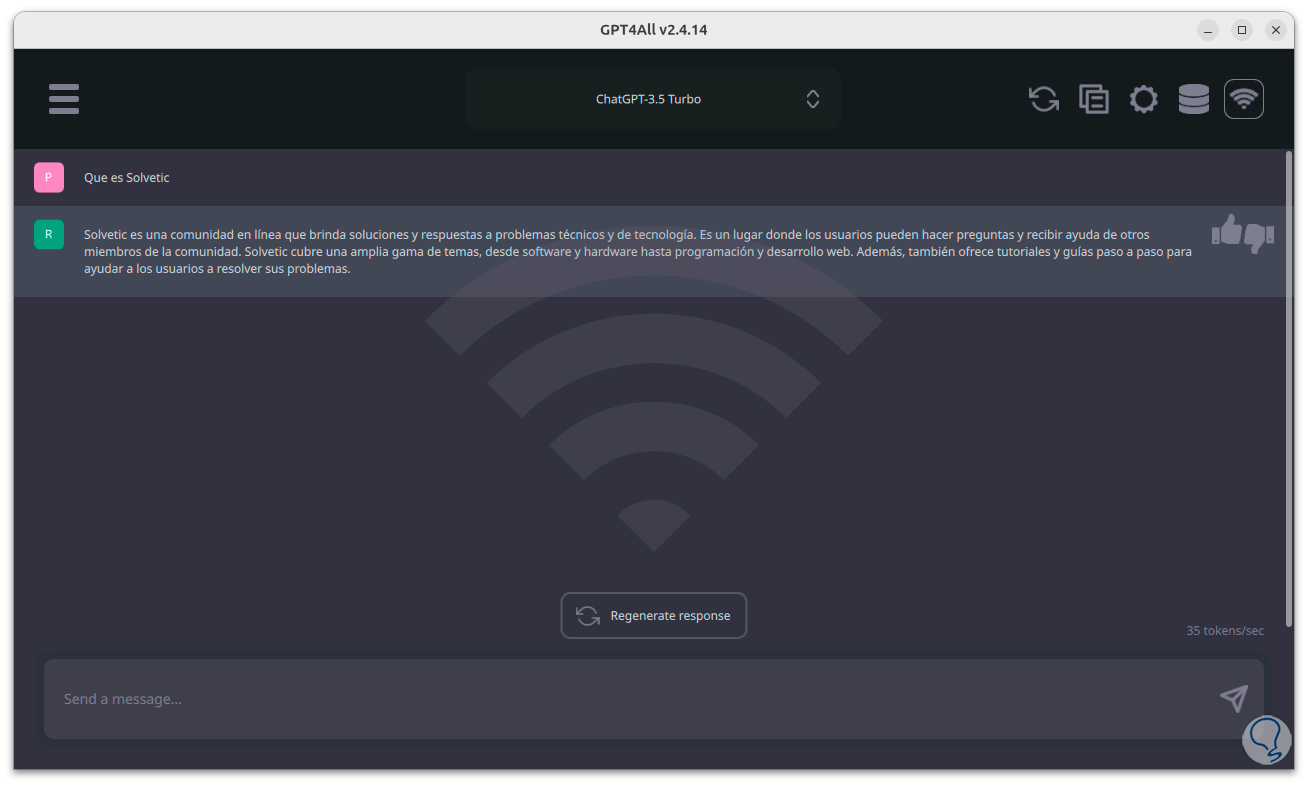Click the Regenerate response button

click(654, 616)
